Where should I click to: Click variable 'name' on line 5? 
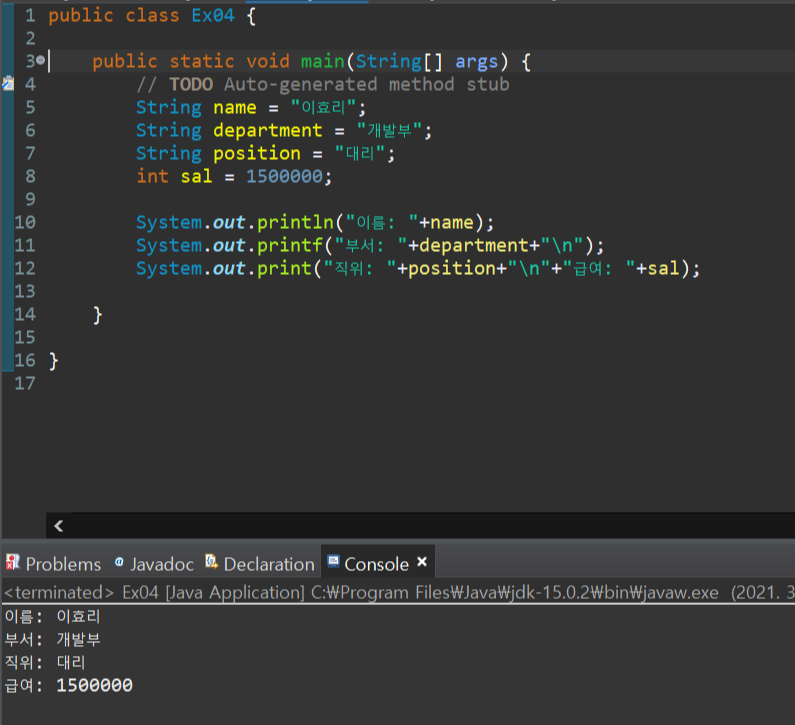[235, 107]
